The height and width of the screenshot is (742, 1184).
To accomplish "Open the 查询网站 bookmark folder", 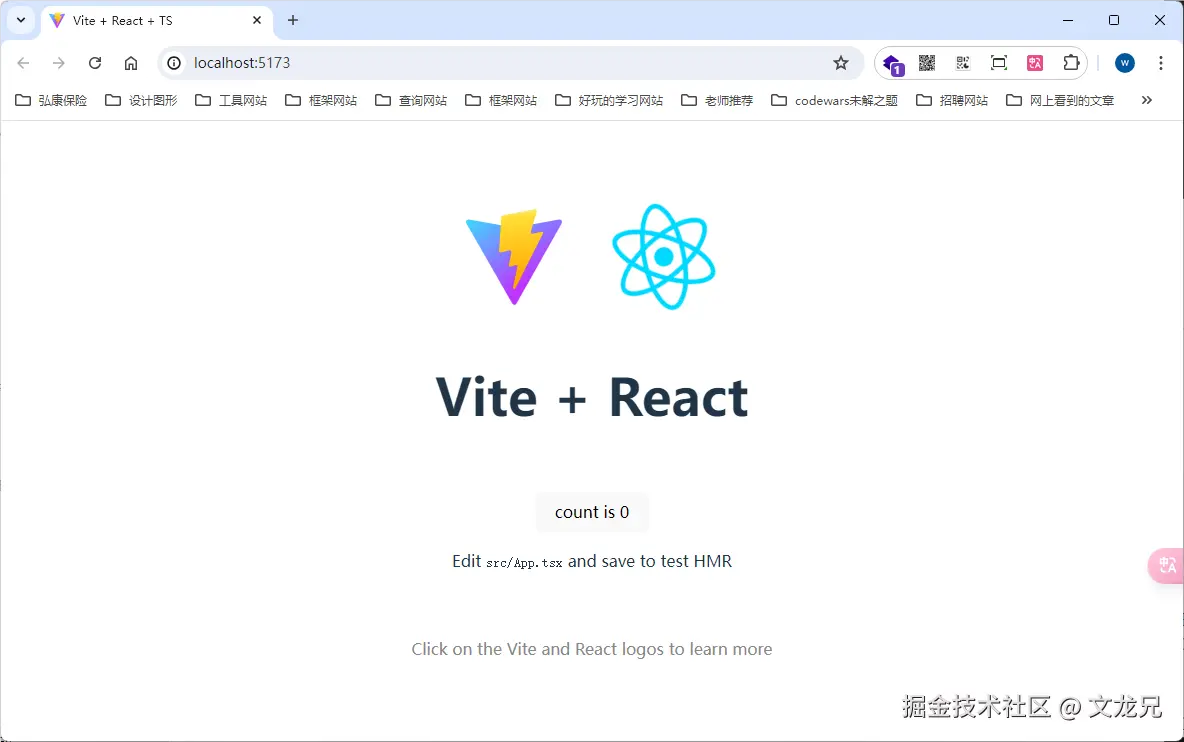I will pyautogui.click(x=411, y=100).
